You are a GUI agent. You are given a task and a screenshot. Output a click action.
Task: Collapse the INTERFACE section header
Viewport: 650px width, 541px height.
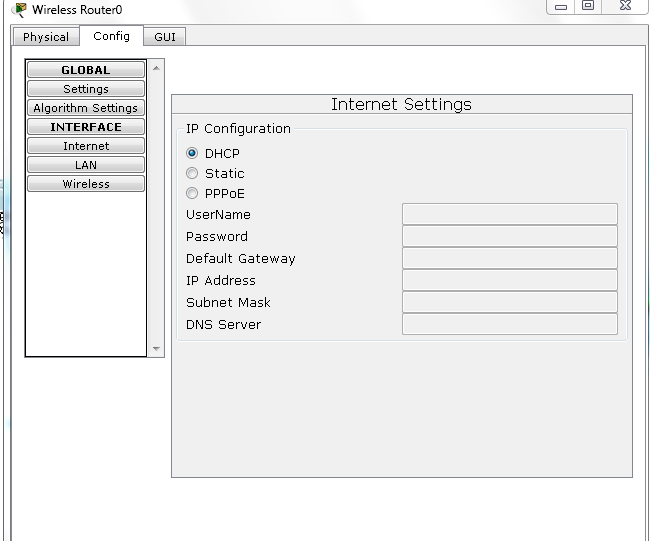pos(86,127)
